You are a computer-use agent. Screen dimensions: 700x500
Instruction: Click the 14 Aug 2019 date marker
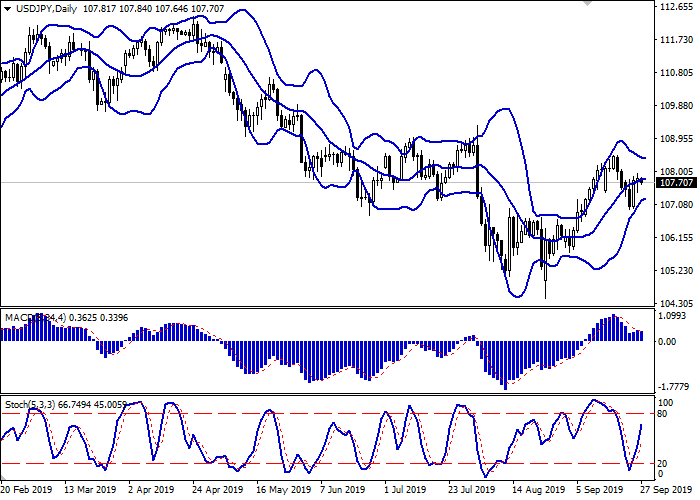537,491
